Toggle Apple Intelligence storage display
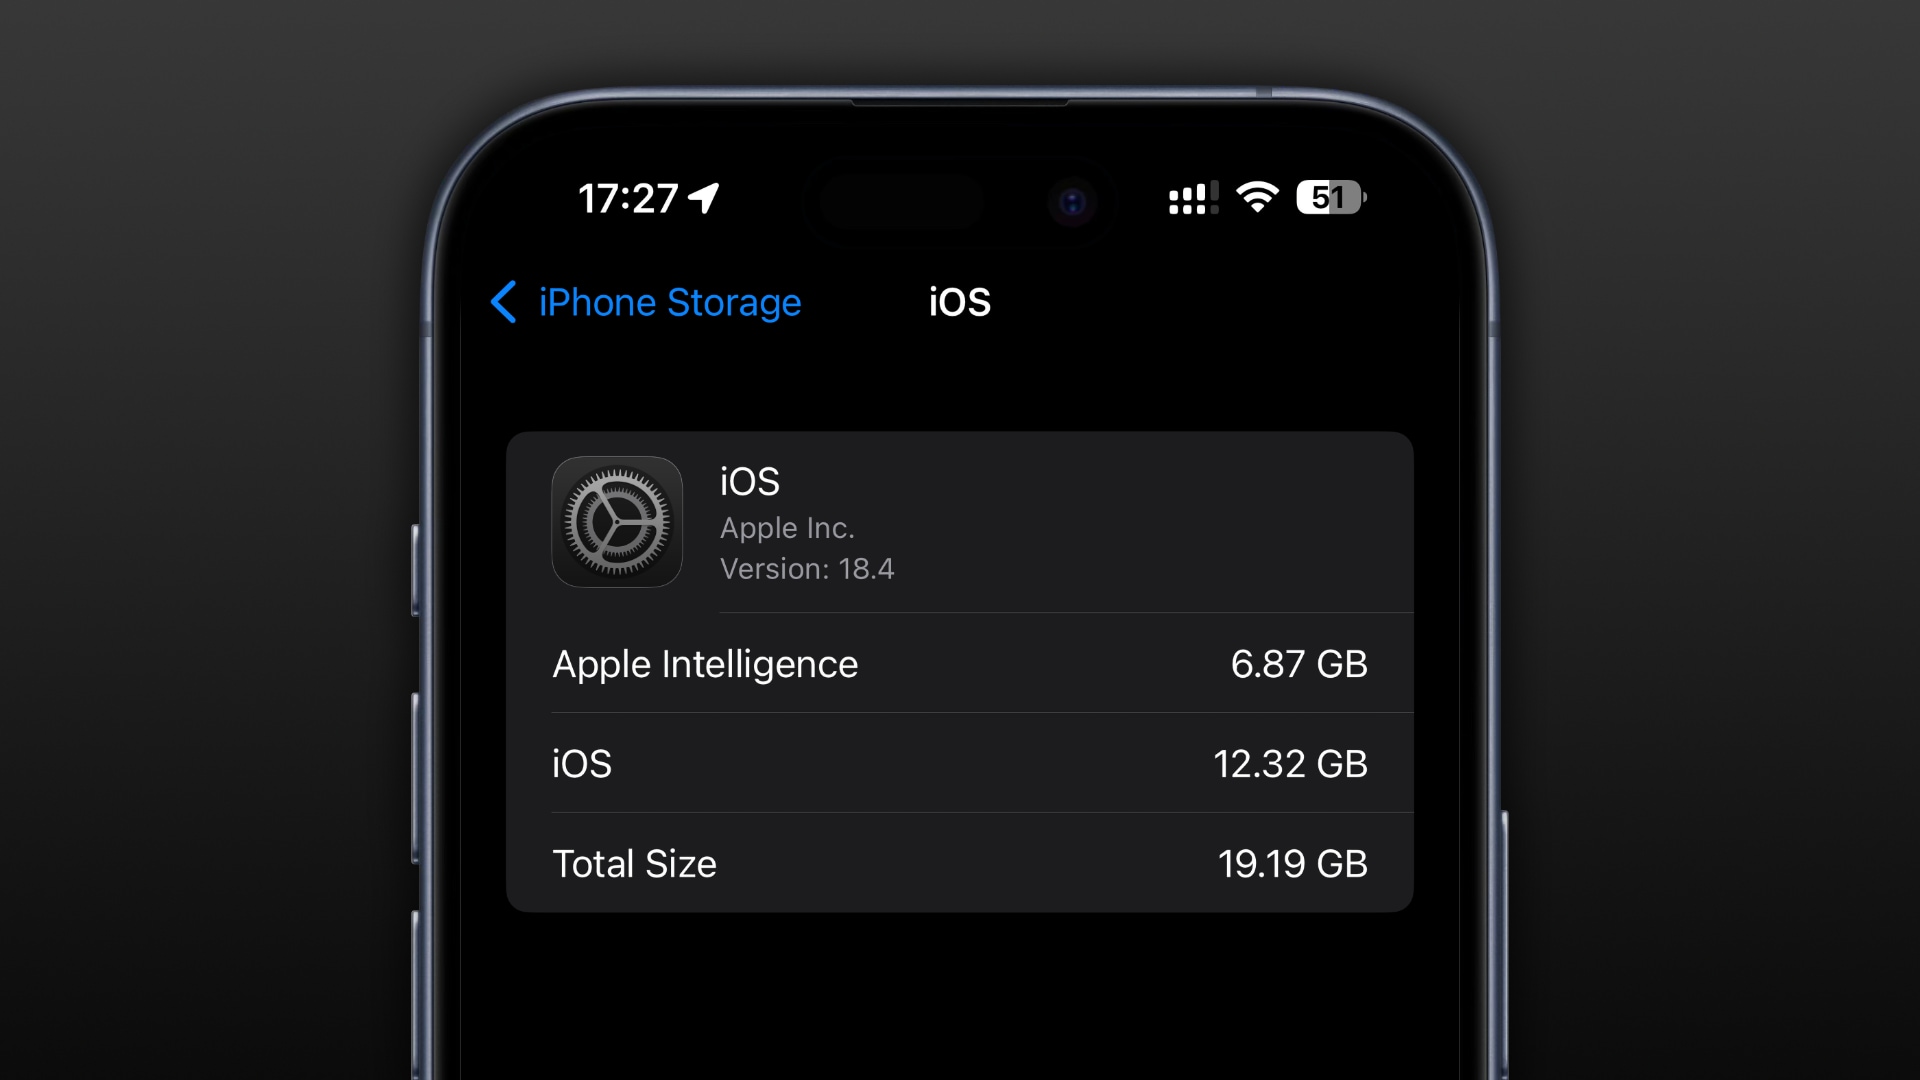Screen dimensions: 1920x1080 960,663
